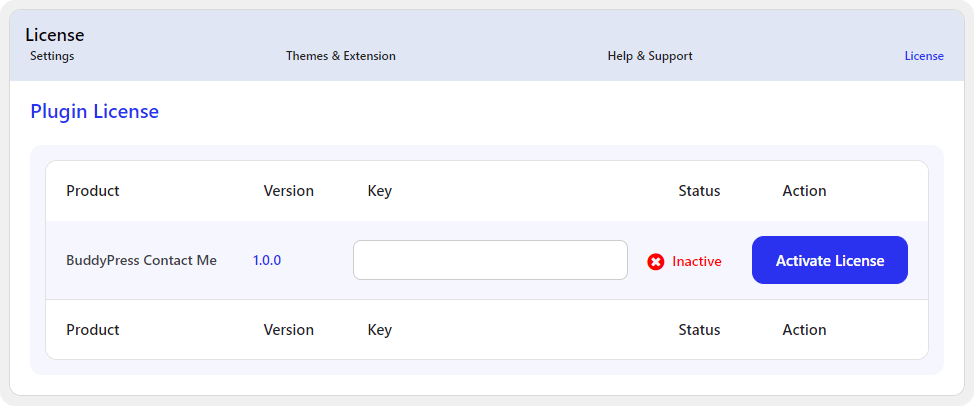Click the Status label in table footer
The height and width of the screenshot is (406, 974).
point(699,330)
